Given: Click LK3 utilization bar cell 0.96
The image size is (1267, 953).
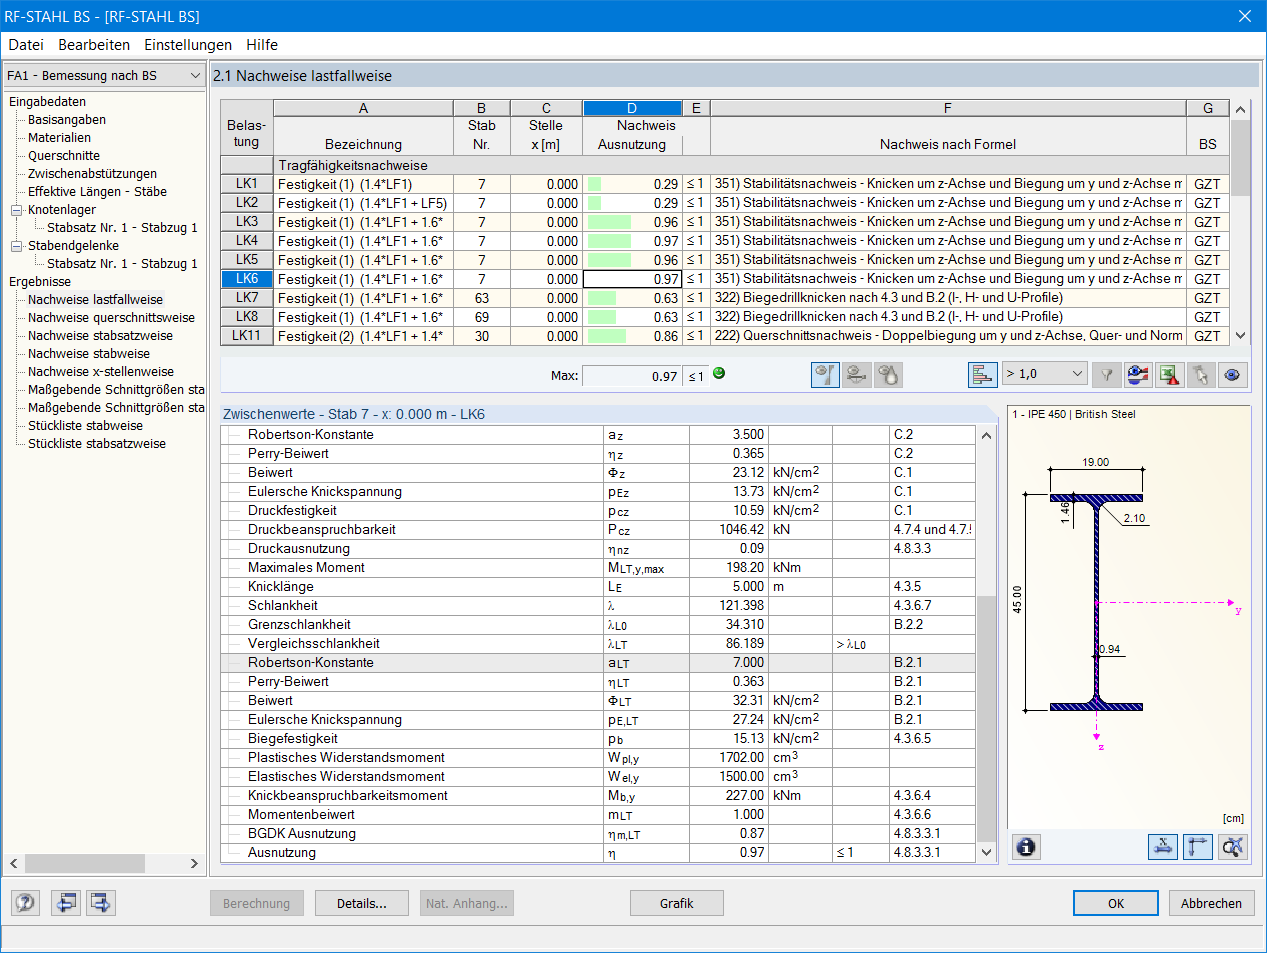Looking at the screenshot, I should tap(632, 222).
